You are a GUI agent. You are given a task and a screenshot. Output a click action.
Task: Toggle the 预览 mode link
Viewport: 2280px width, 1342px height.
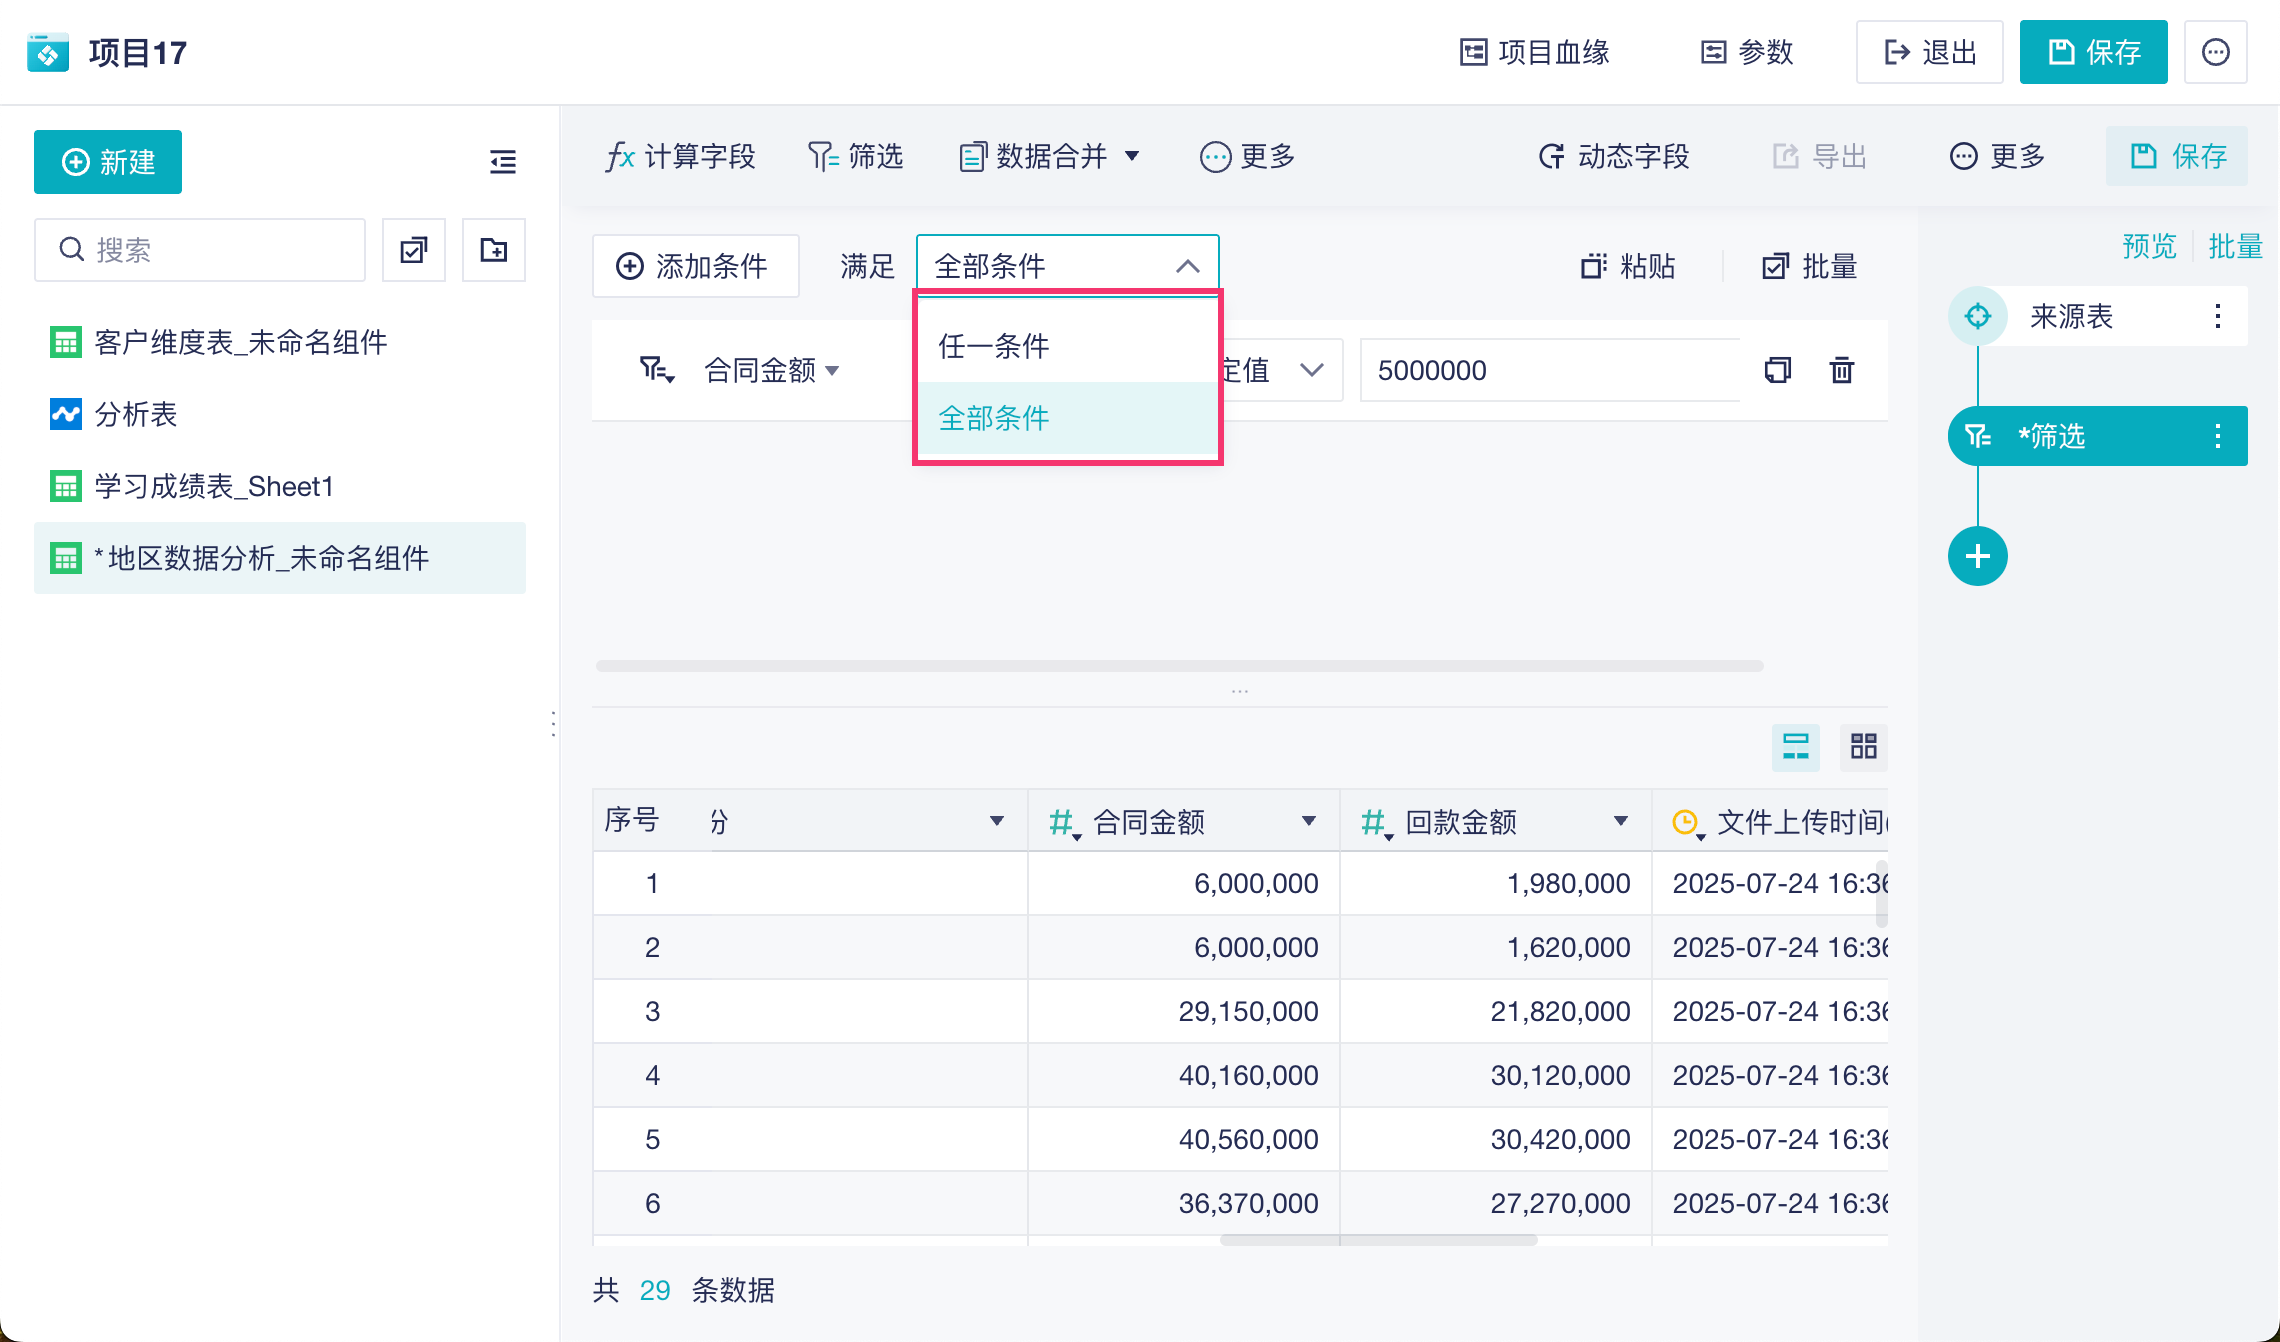click(2149, 246)
